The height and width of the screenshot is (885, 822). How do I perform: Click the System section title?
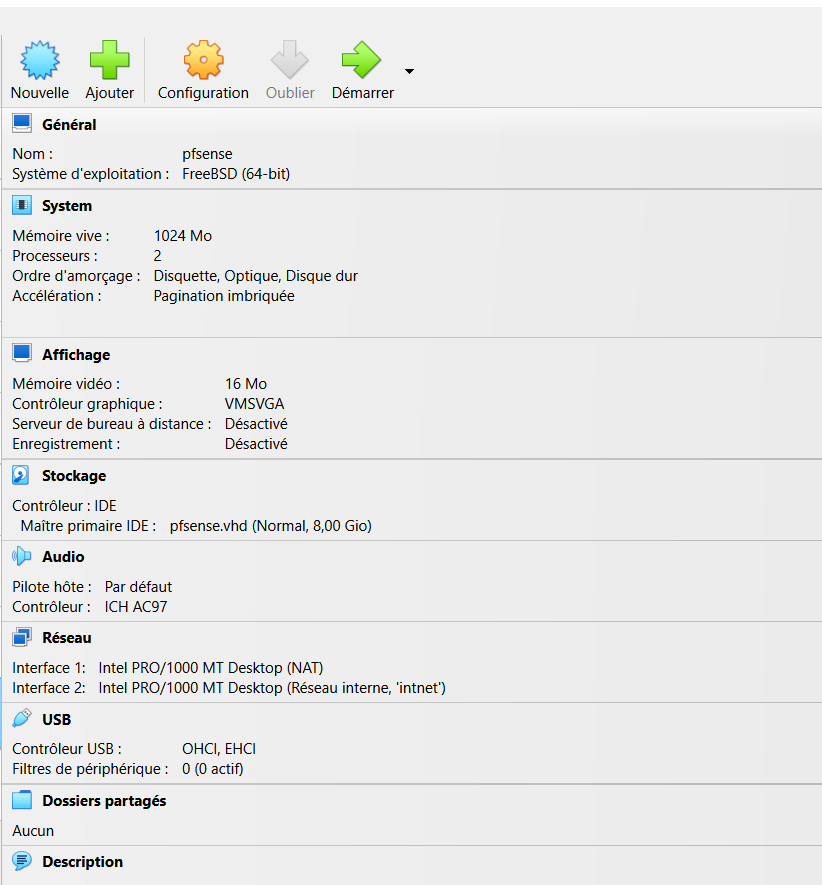tap(66, 206)
